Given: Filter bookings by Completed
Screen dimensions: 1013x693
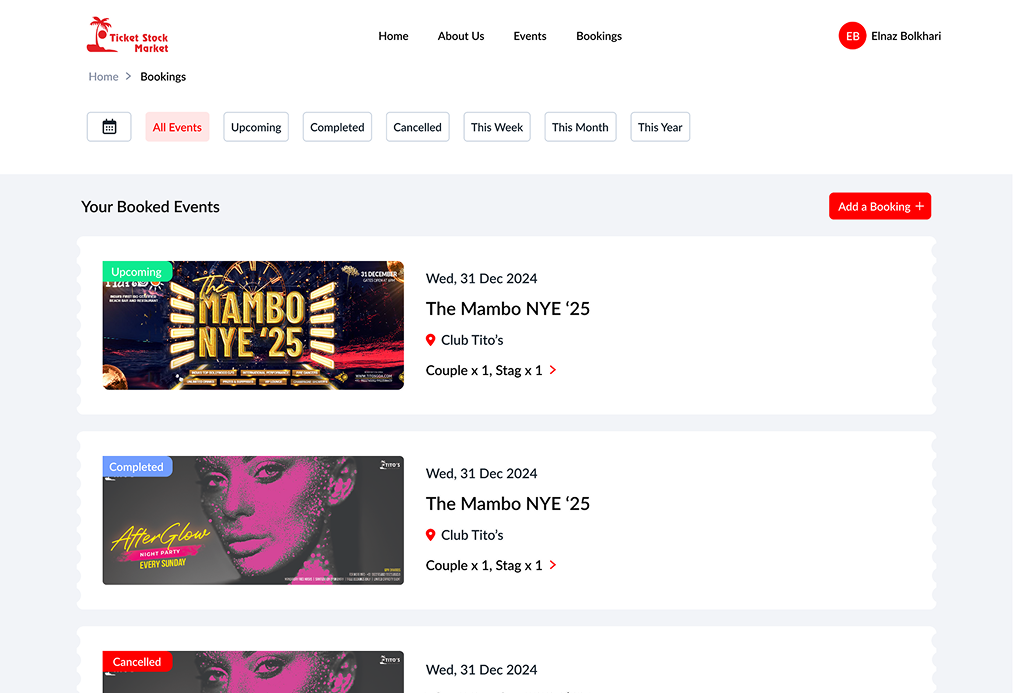Looking at the screenshot, I should (x=337, y=127).
